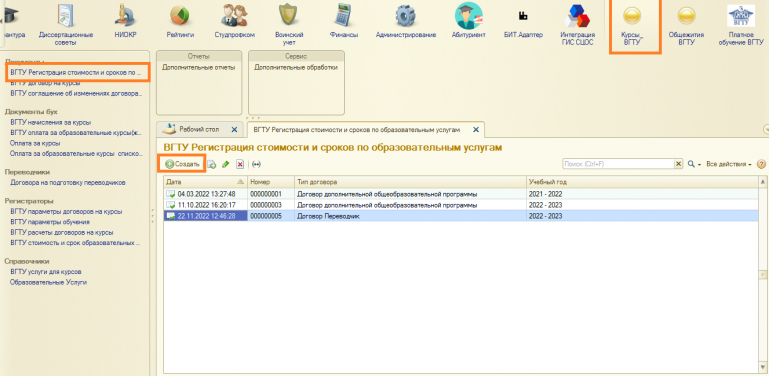Click the Создать button
Image resolution: width=769 pixels, height=376 pixels.
182,164
